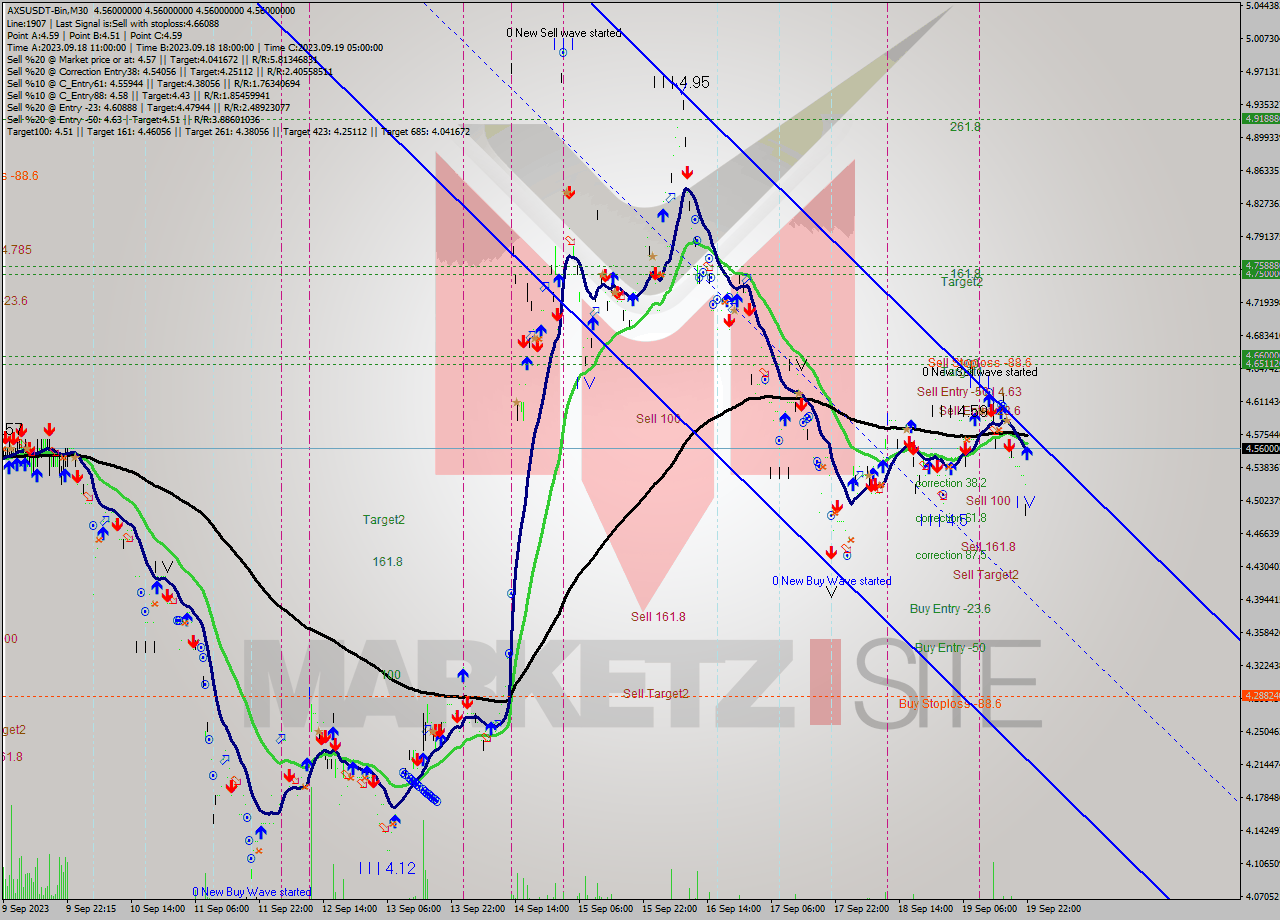Click the 'correction 38.2' label
Screen dimensions: 1280x920
coord(951,482)
